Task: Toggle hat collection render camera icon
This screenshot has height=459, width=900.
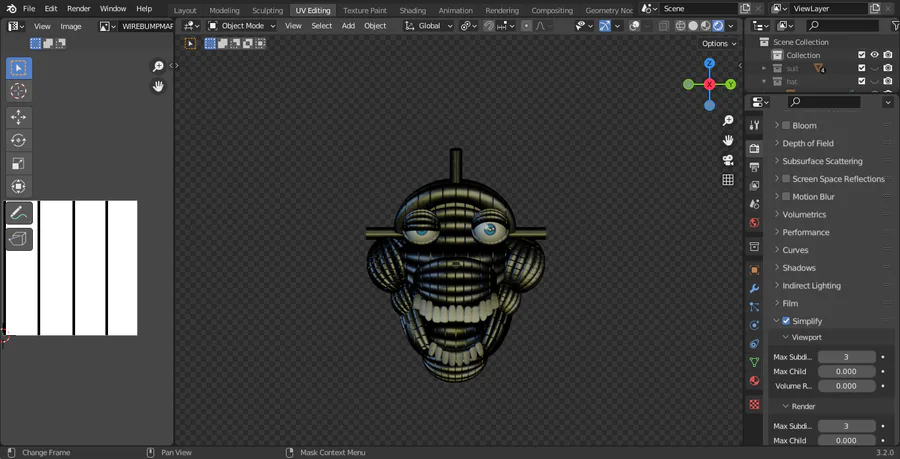Action: pos(888,81)
